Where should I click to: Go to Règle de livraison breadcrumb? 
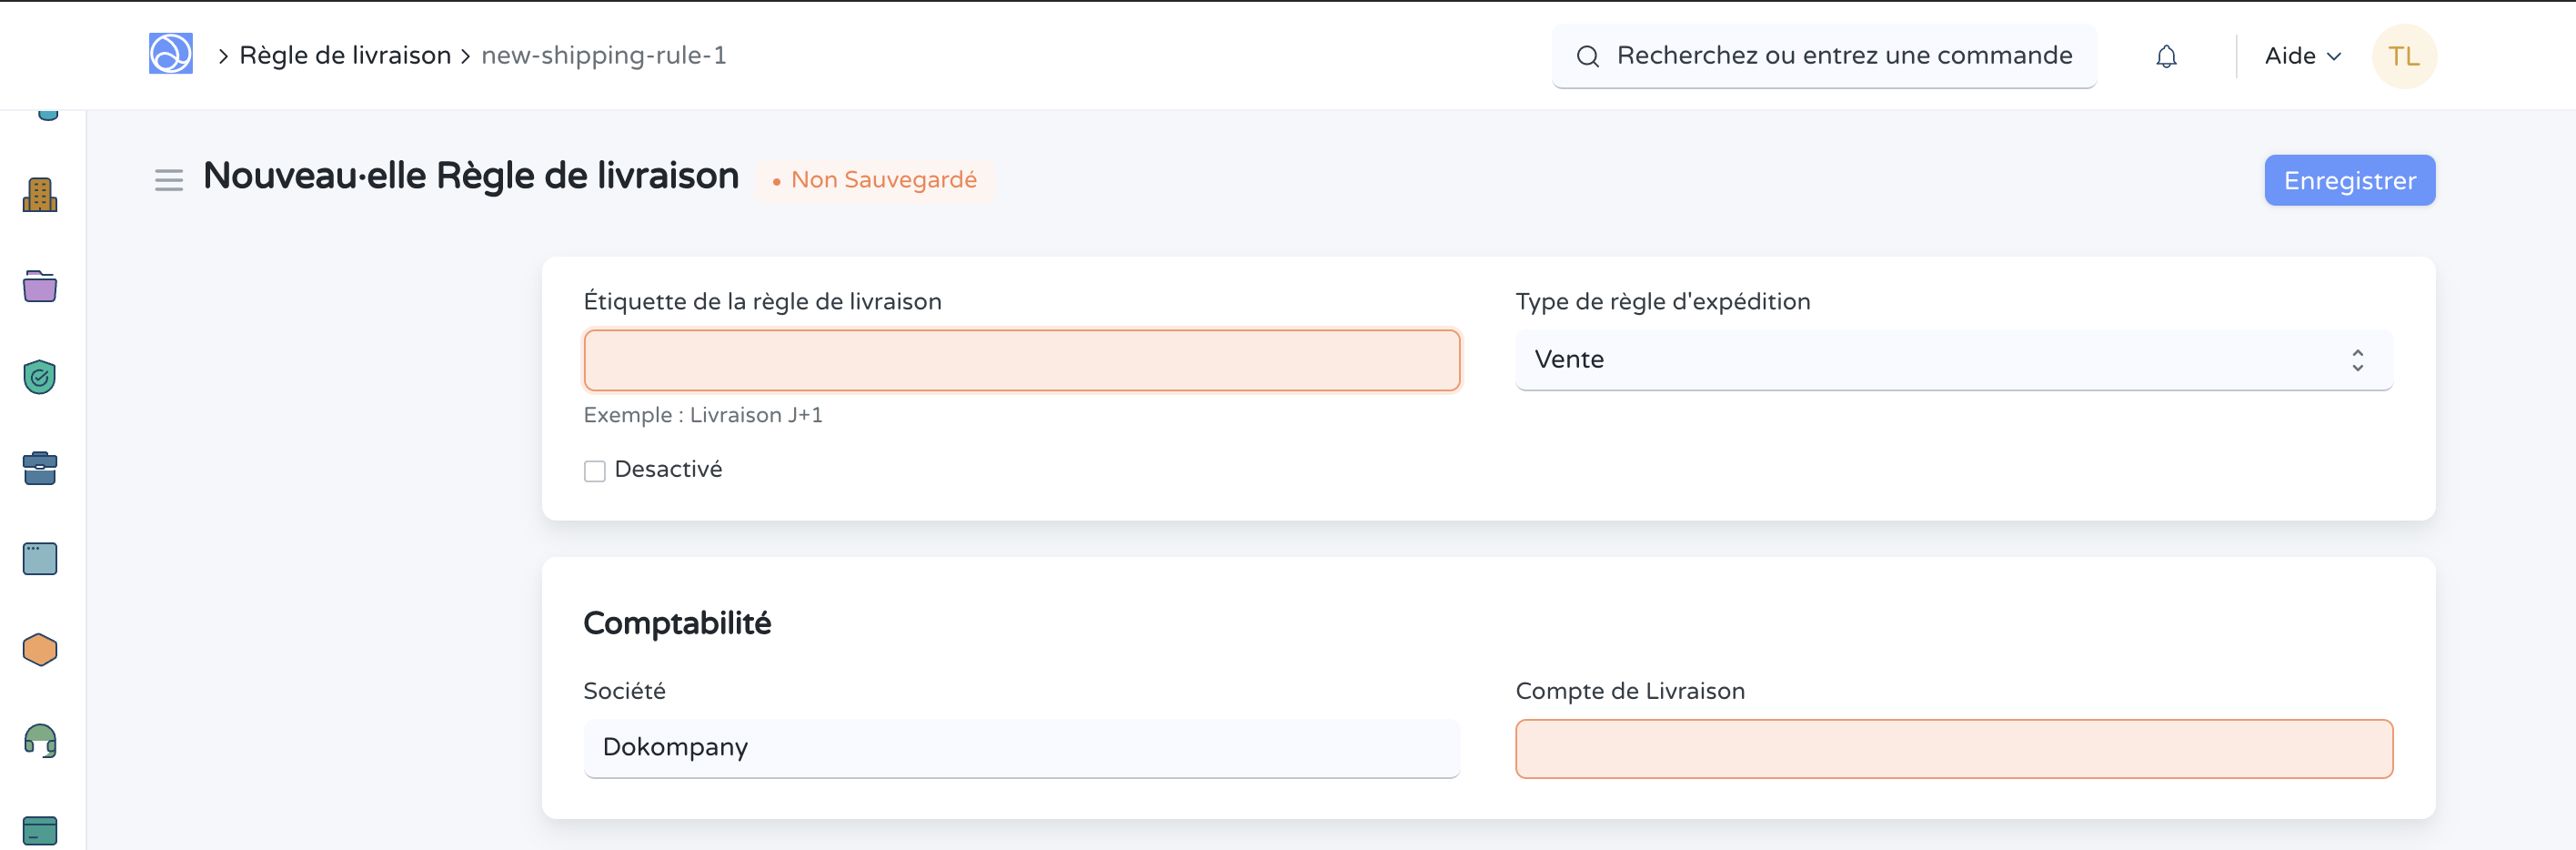(345, 56)
